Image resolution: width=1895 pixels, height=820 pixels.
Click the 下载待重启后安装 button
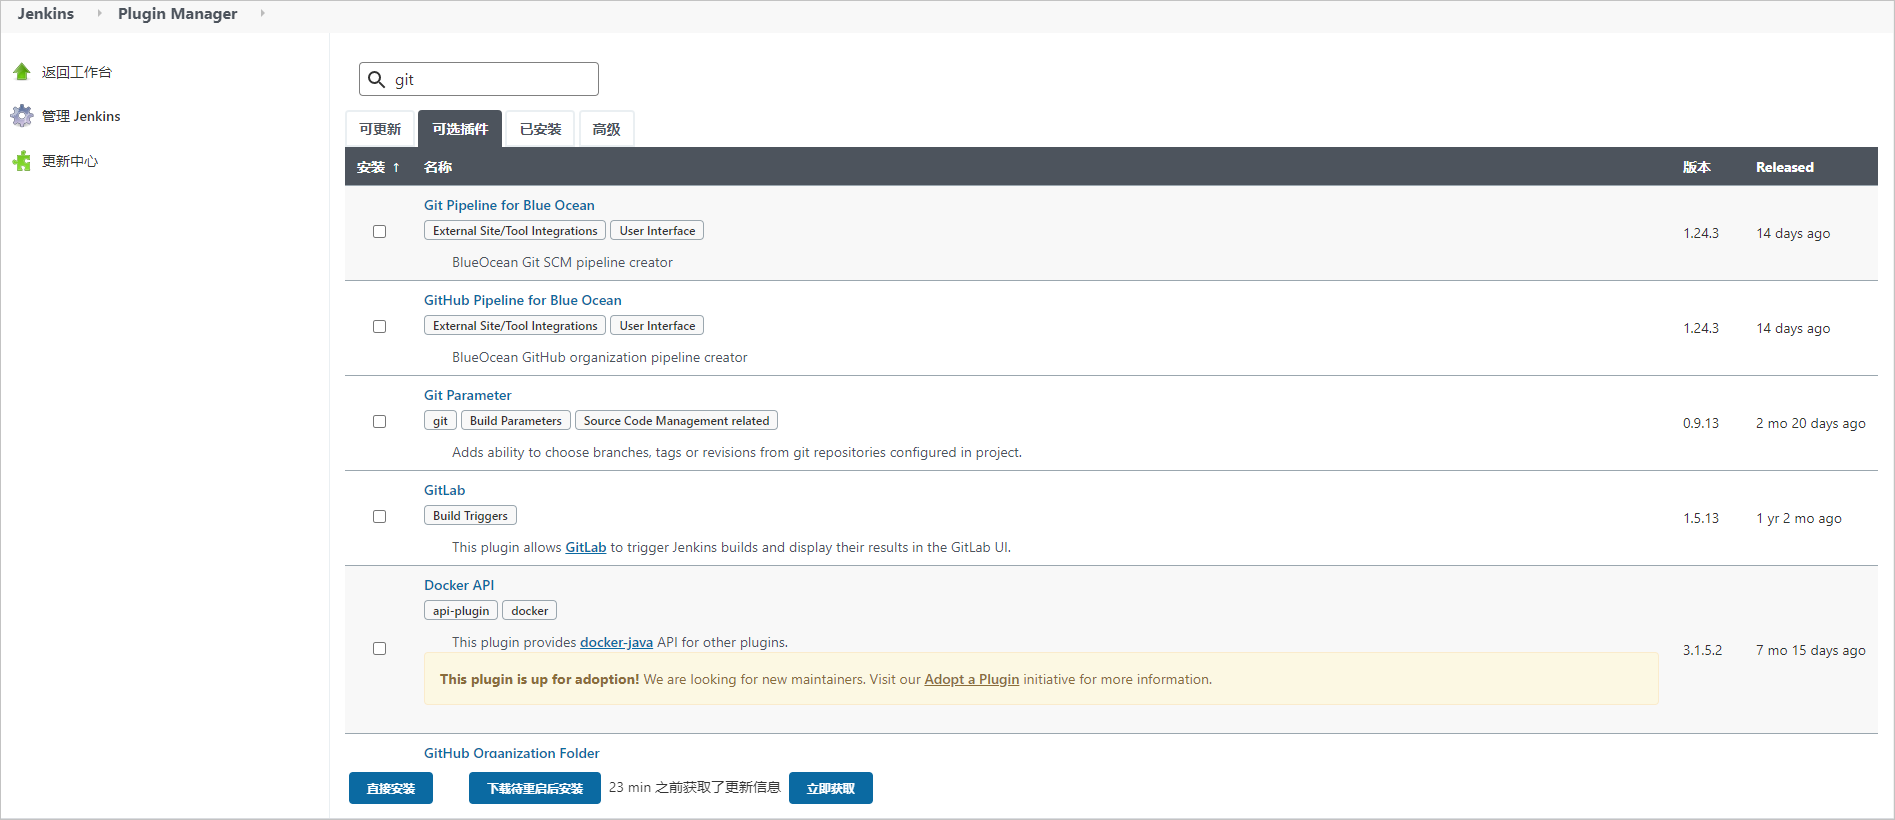coord(535,788)
